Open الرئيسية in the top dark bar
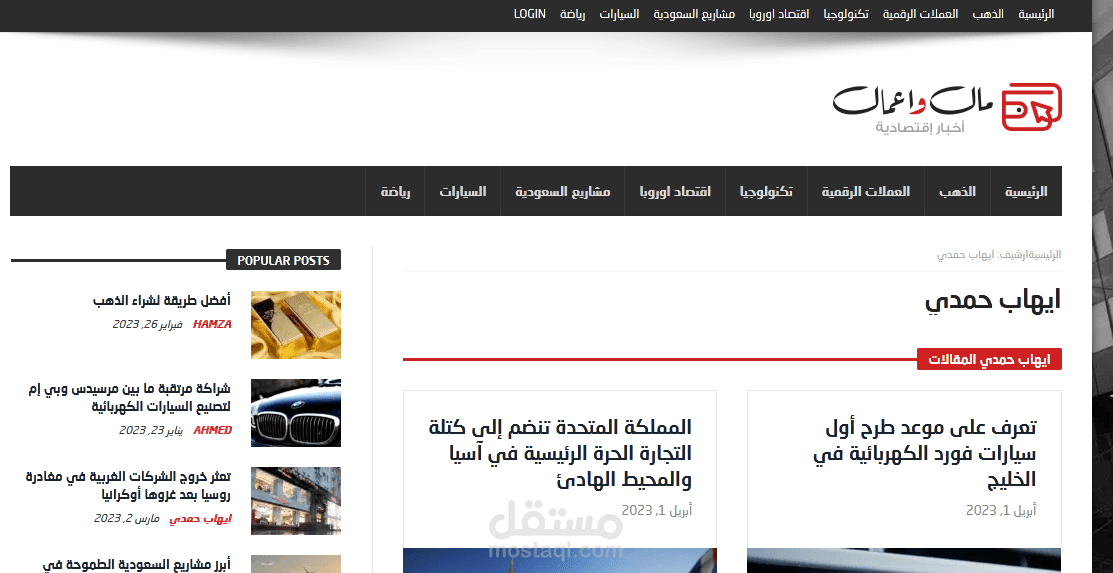The image size is (1113, 573). [x=1036, y=14]
